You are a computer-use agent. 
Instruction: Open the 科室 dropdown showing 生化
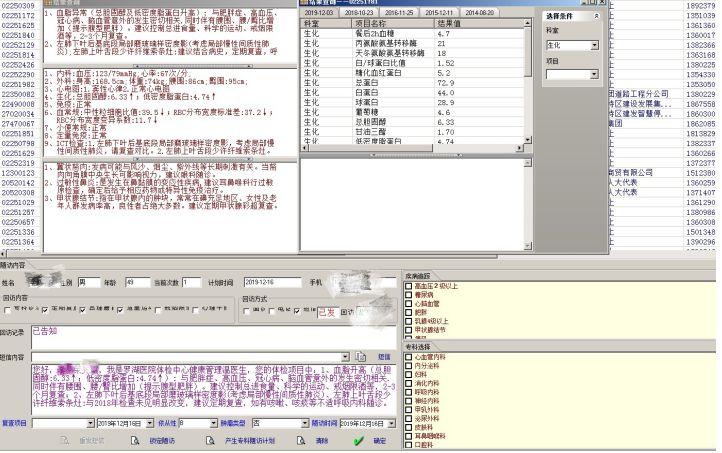594,45
